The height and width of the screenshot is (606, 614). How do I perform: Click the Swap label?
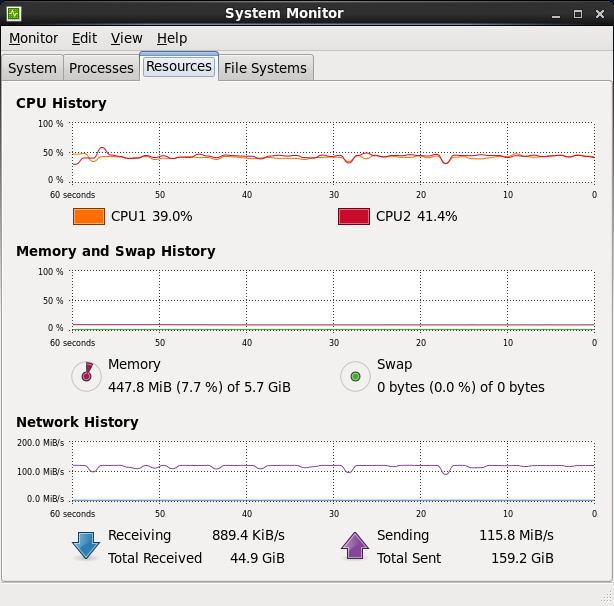tap(394, 364)
